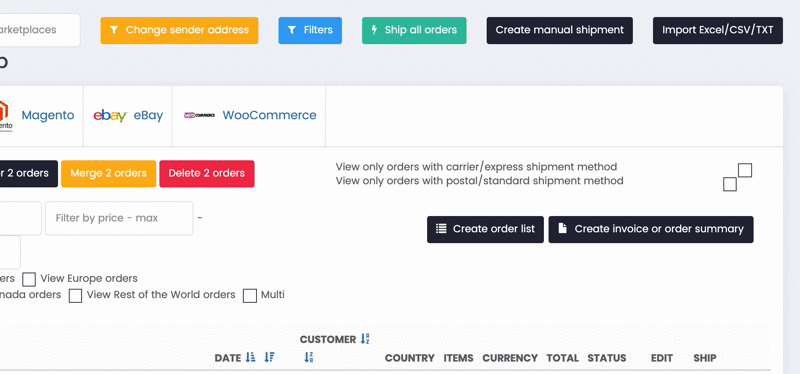Click the Magento logo icon
The height and width of the screenshot is (374, 800).
[x=5, y=116]
